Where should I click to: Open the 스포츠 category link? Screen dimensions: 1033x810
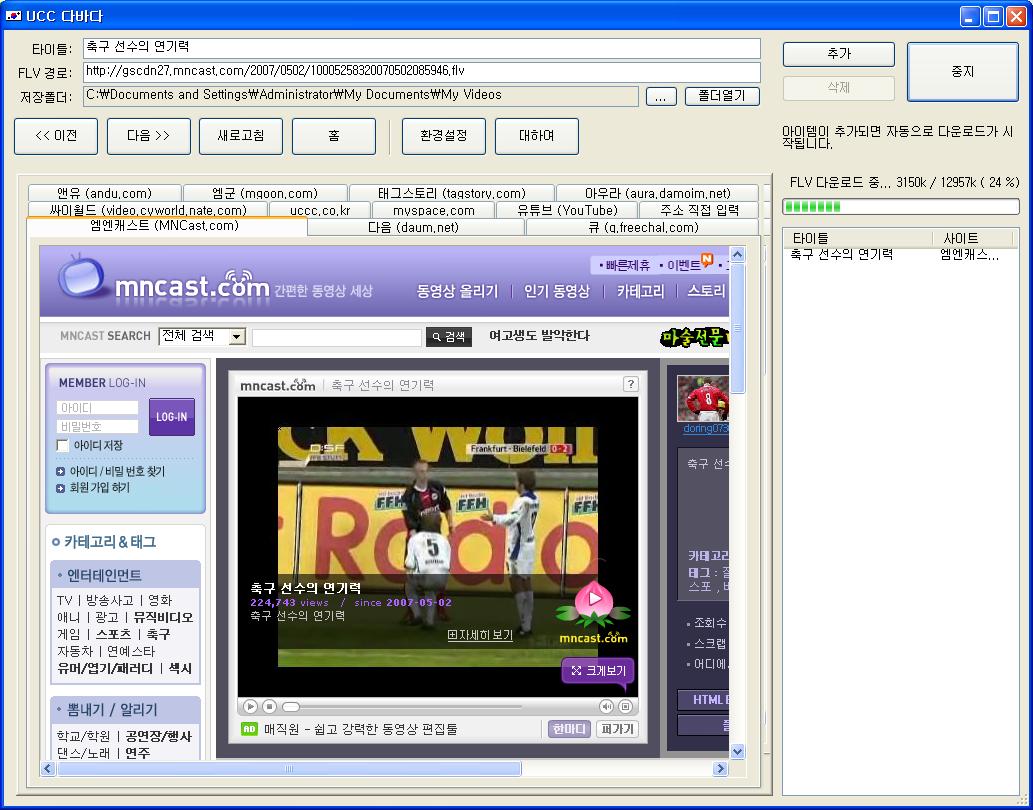(x=113, y=635)
